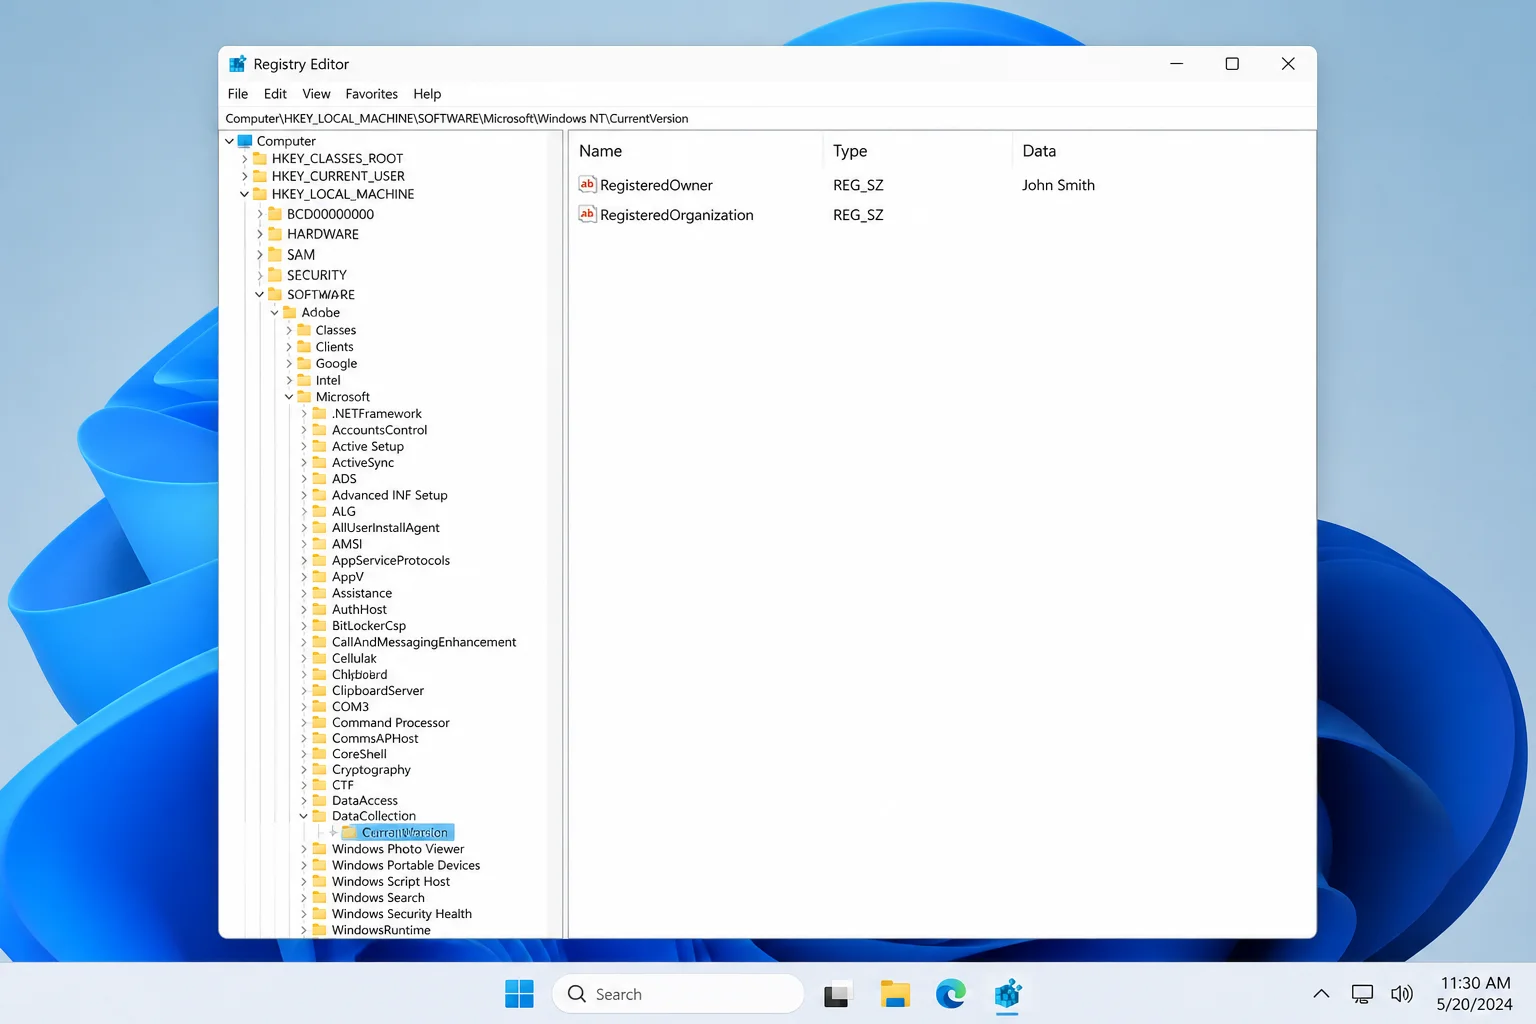This screenshot has width=1536, height=1024.
Task: Open the Edit menu
Action: click(x=275, y=94)
